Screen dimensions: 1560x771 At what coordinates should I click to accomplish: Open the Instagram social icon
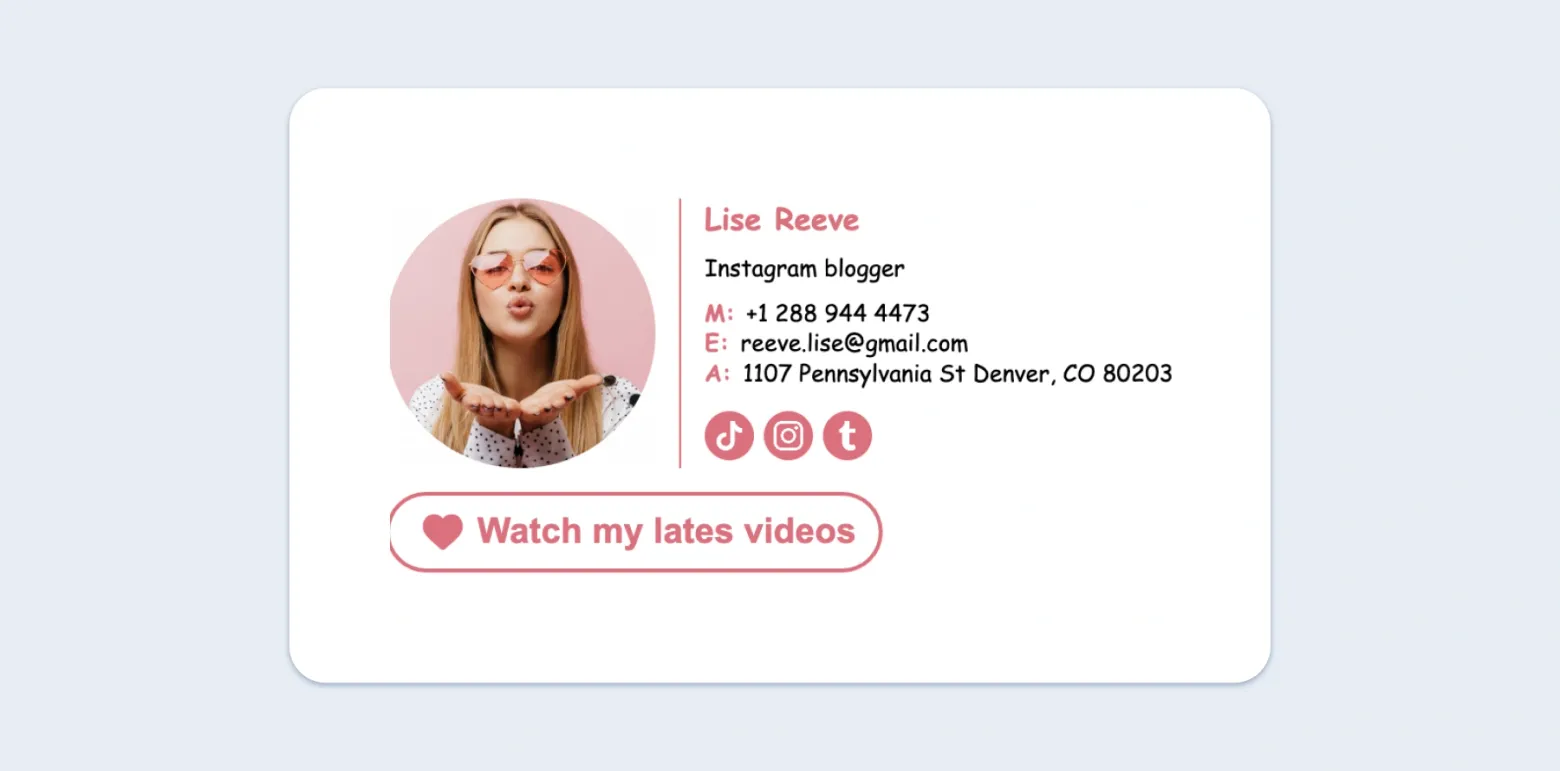788,436
